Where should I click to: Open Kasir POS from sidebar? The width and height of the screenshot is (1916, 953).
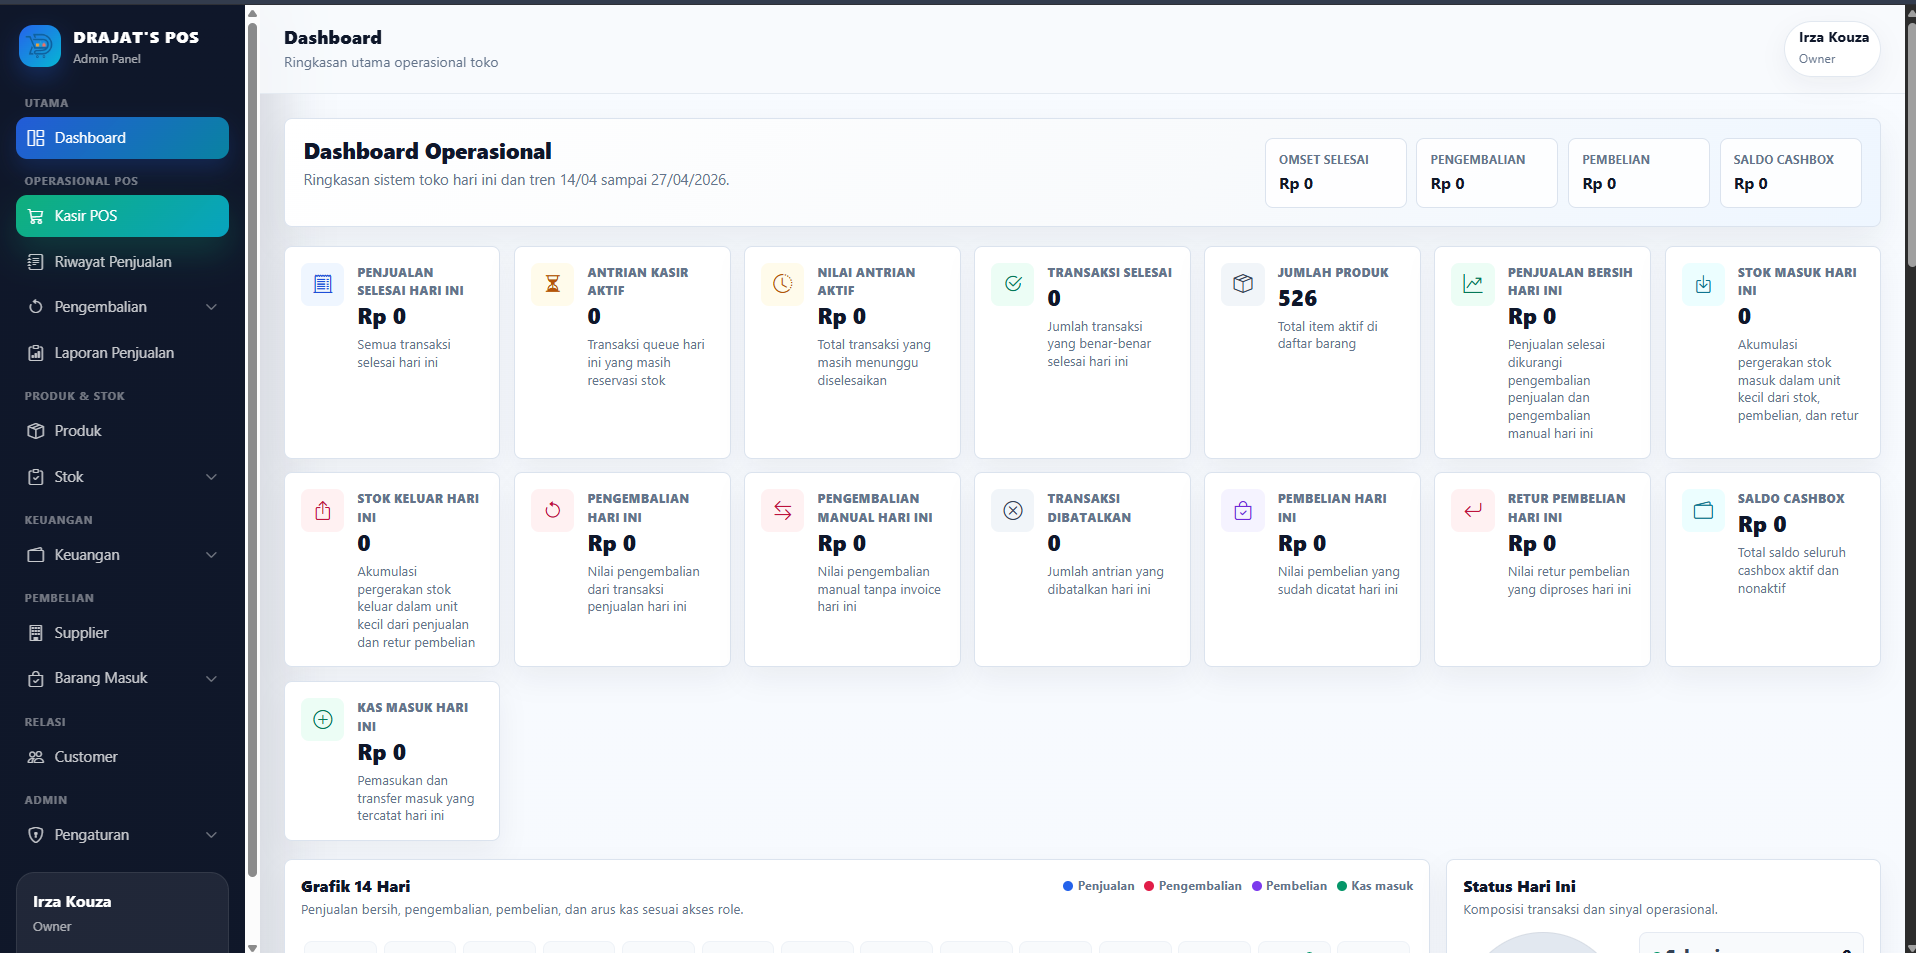[122, 216]
